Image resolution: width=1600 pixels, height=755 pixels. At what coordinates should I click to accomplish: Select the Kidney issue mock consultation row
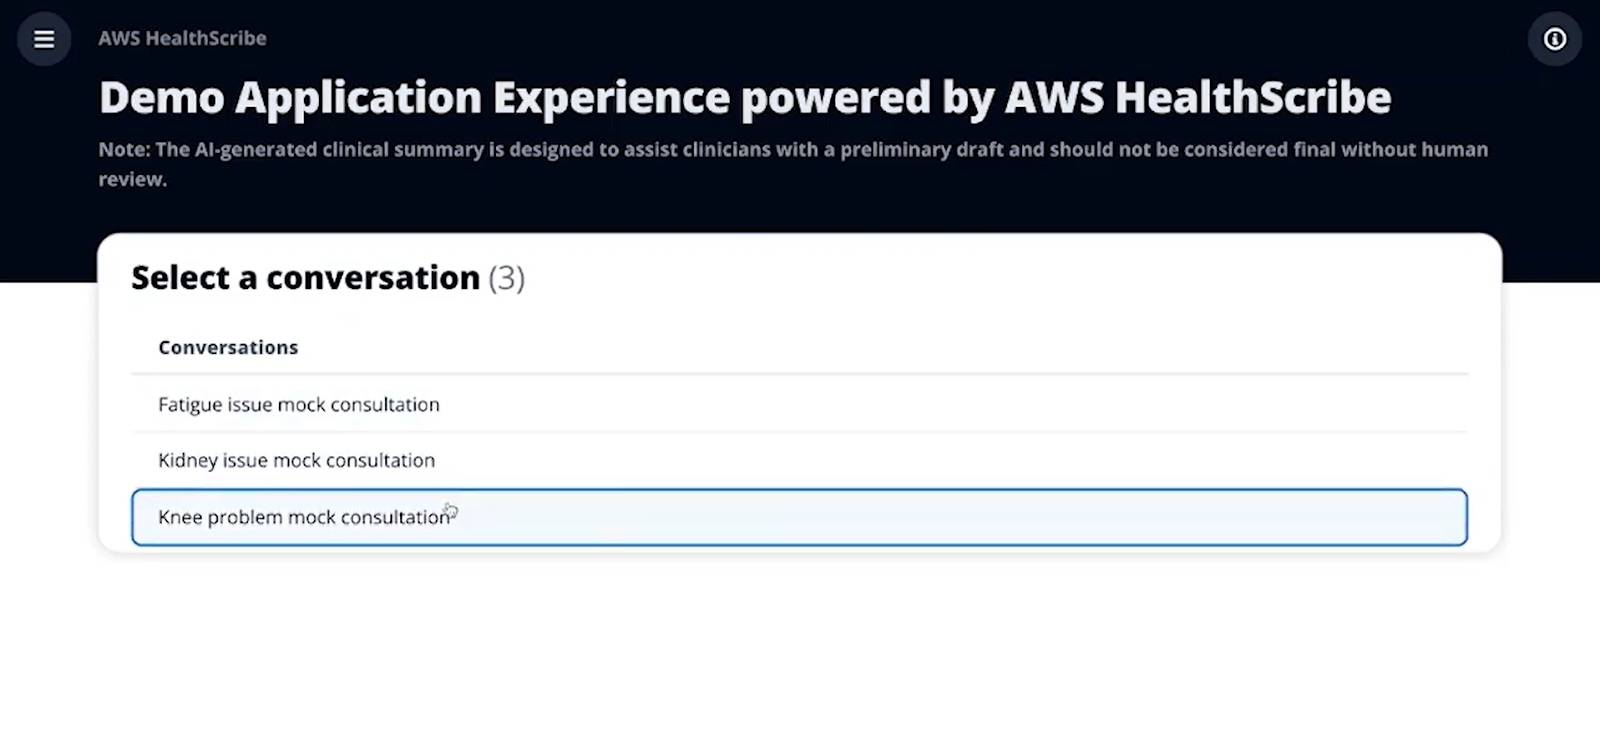(x=799, y=460)
